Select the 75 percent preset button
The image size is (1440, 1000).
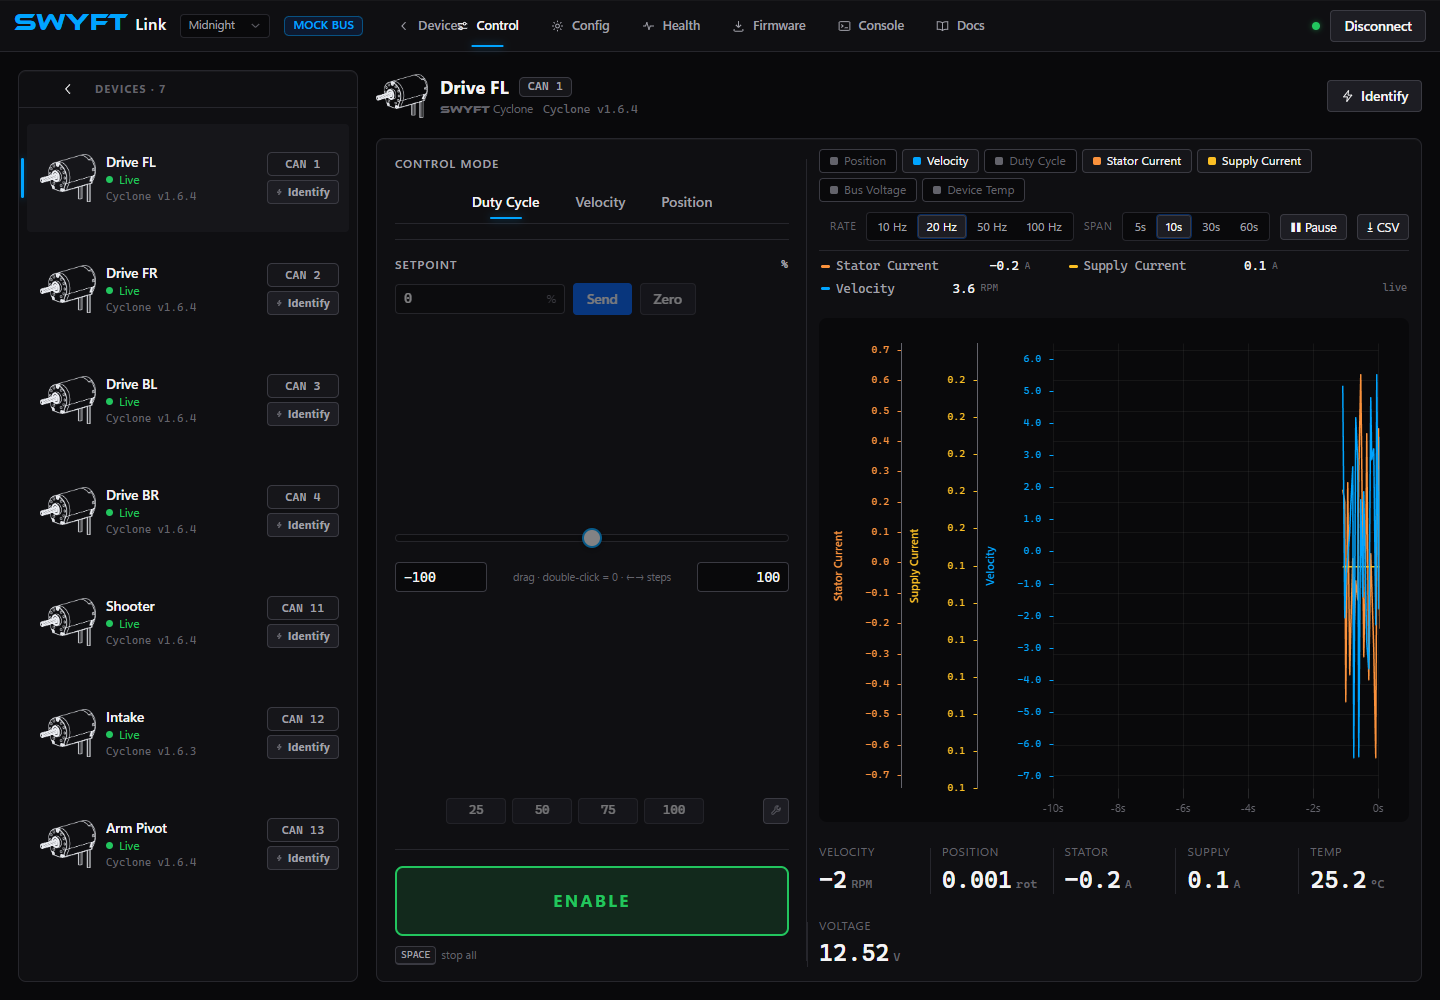(608, 810)
